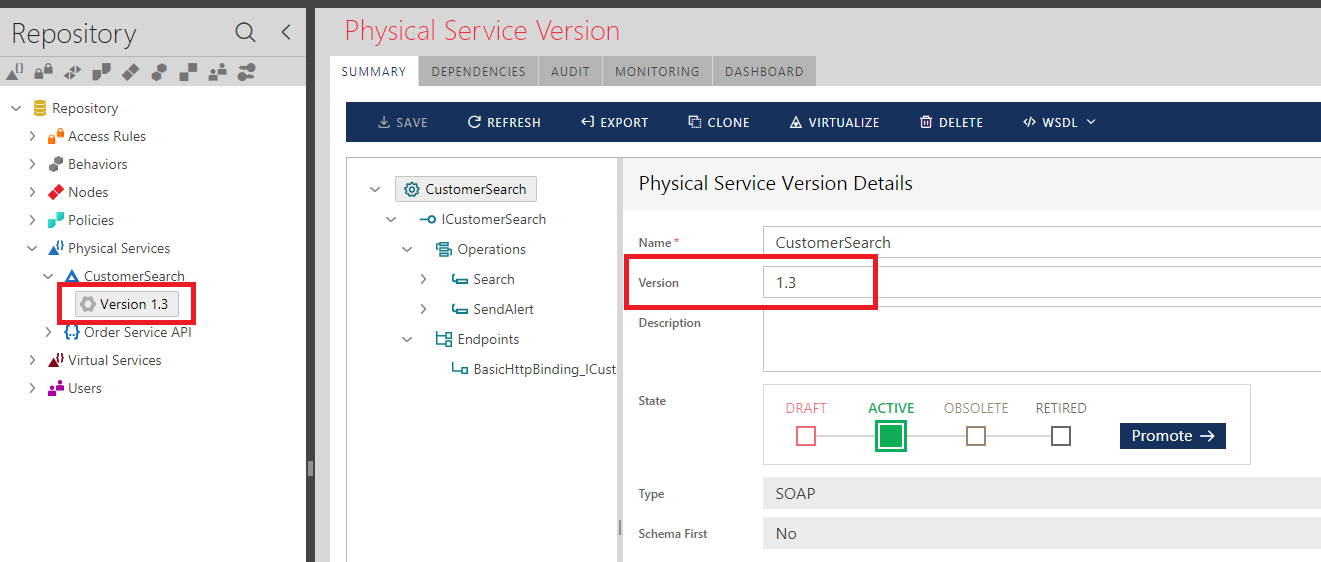Expand the Search operation node
The image size is (1321, 562).
point(423,279)
